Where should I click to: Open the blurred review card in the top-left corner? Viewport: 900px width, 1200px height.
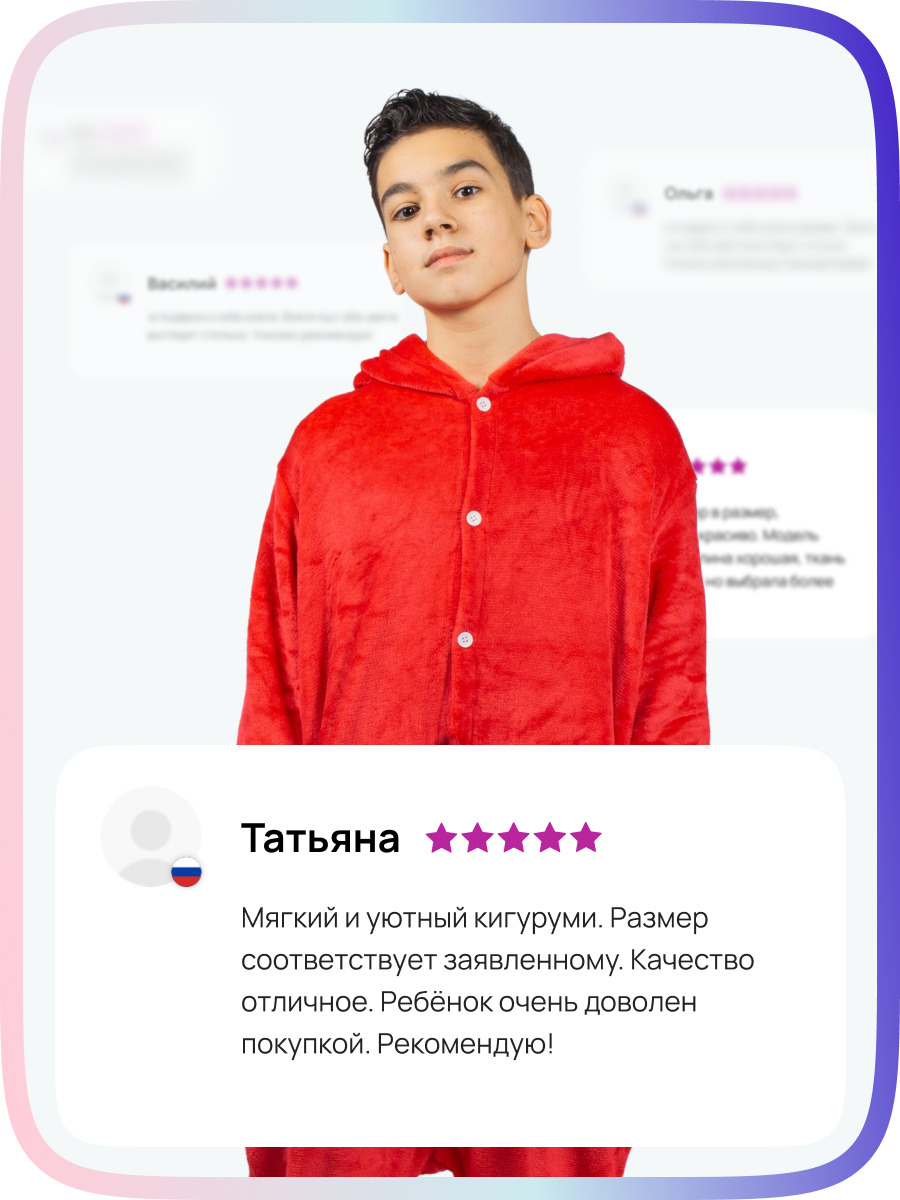(122, 148)
